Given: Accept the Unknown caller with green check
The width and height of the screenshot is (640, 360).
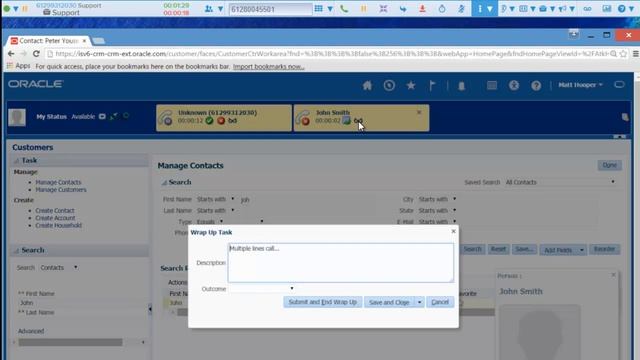Looking at the screenshot, I should [x=209, y=121].
